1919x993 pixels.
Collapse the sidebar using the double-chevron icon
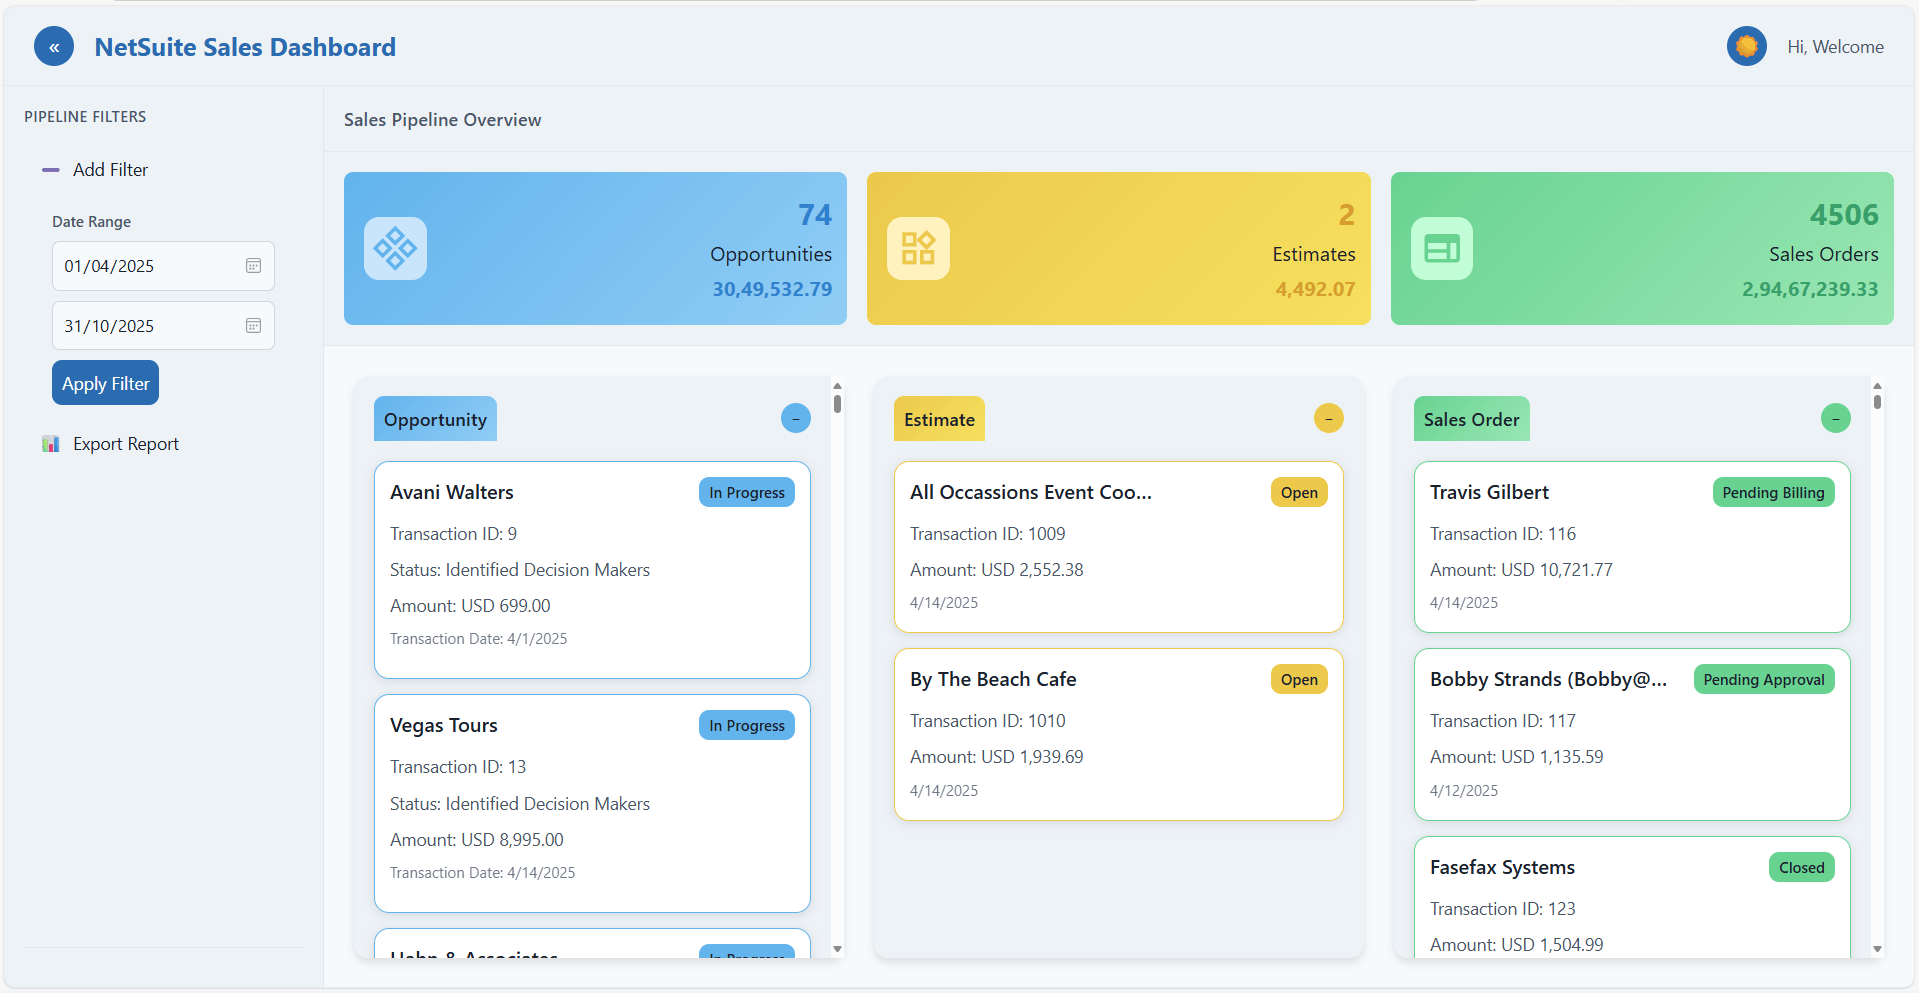[54, 46]
